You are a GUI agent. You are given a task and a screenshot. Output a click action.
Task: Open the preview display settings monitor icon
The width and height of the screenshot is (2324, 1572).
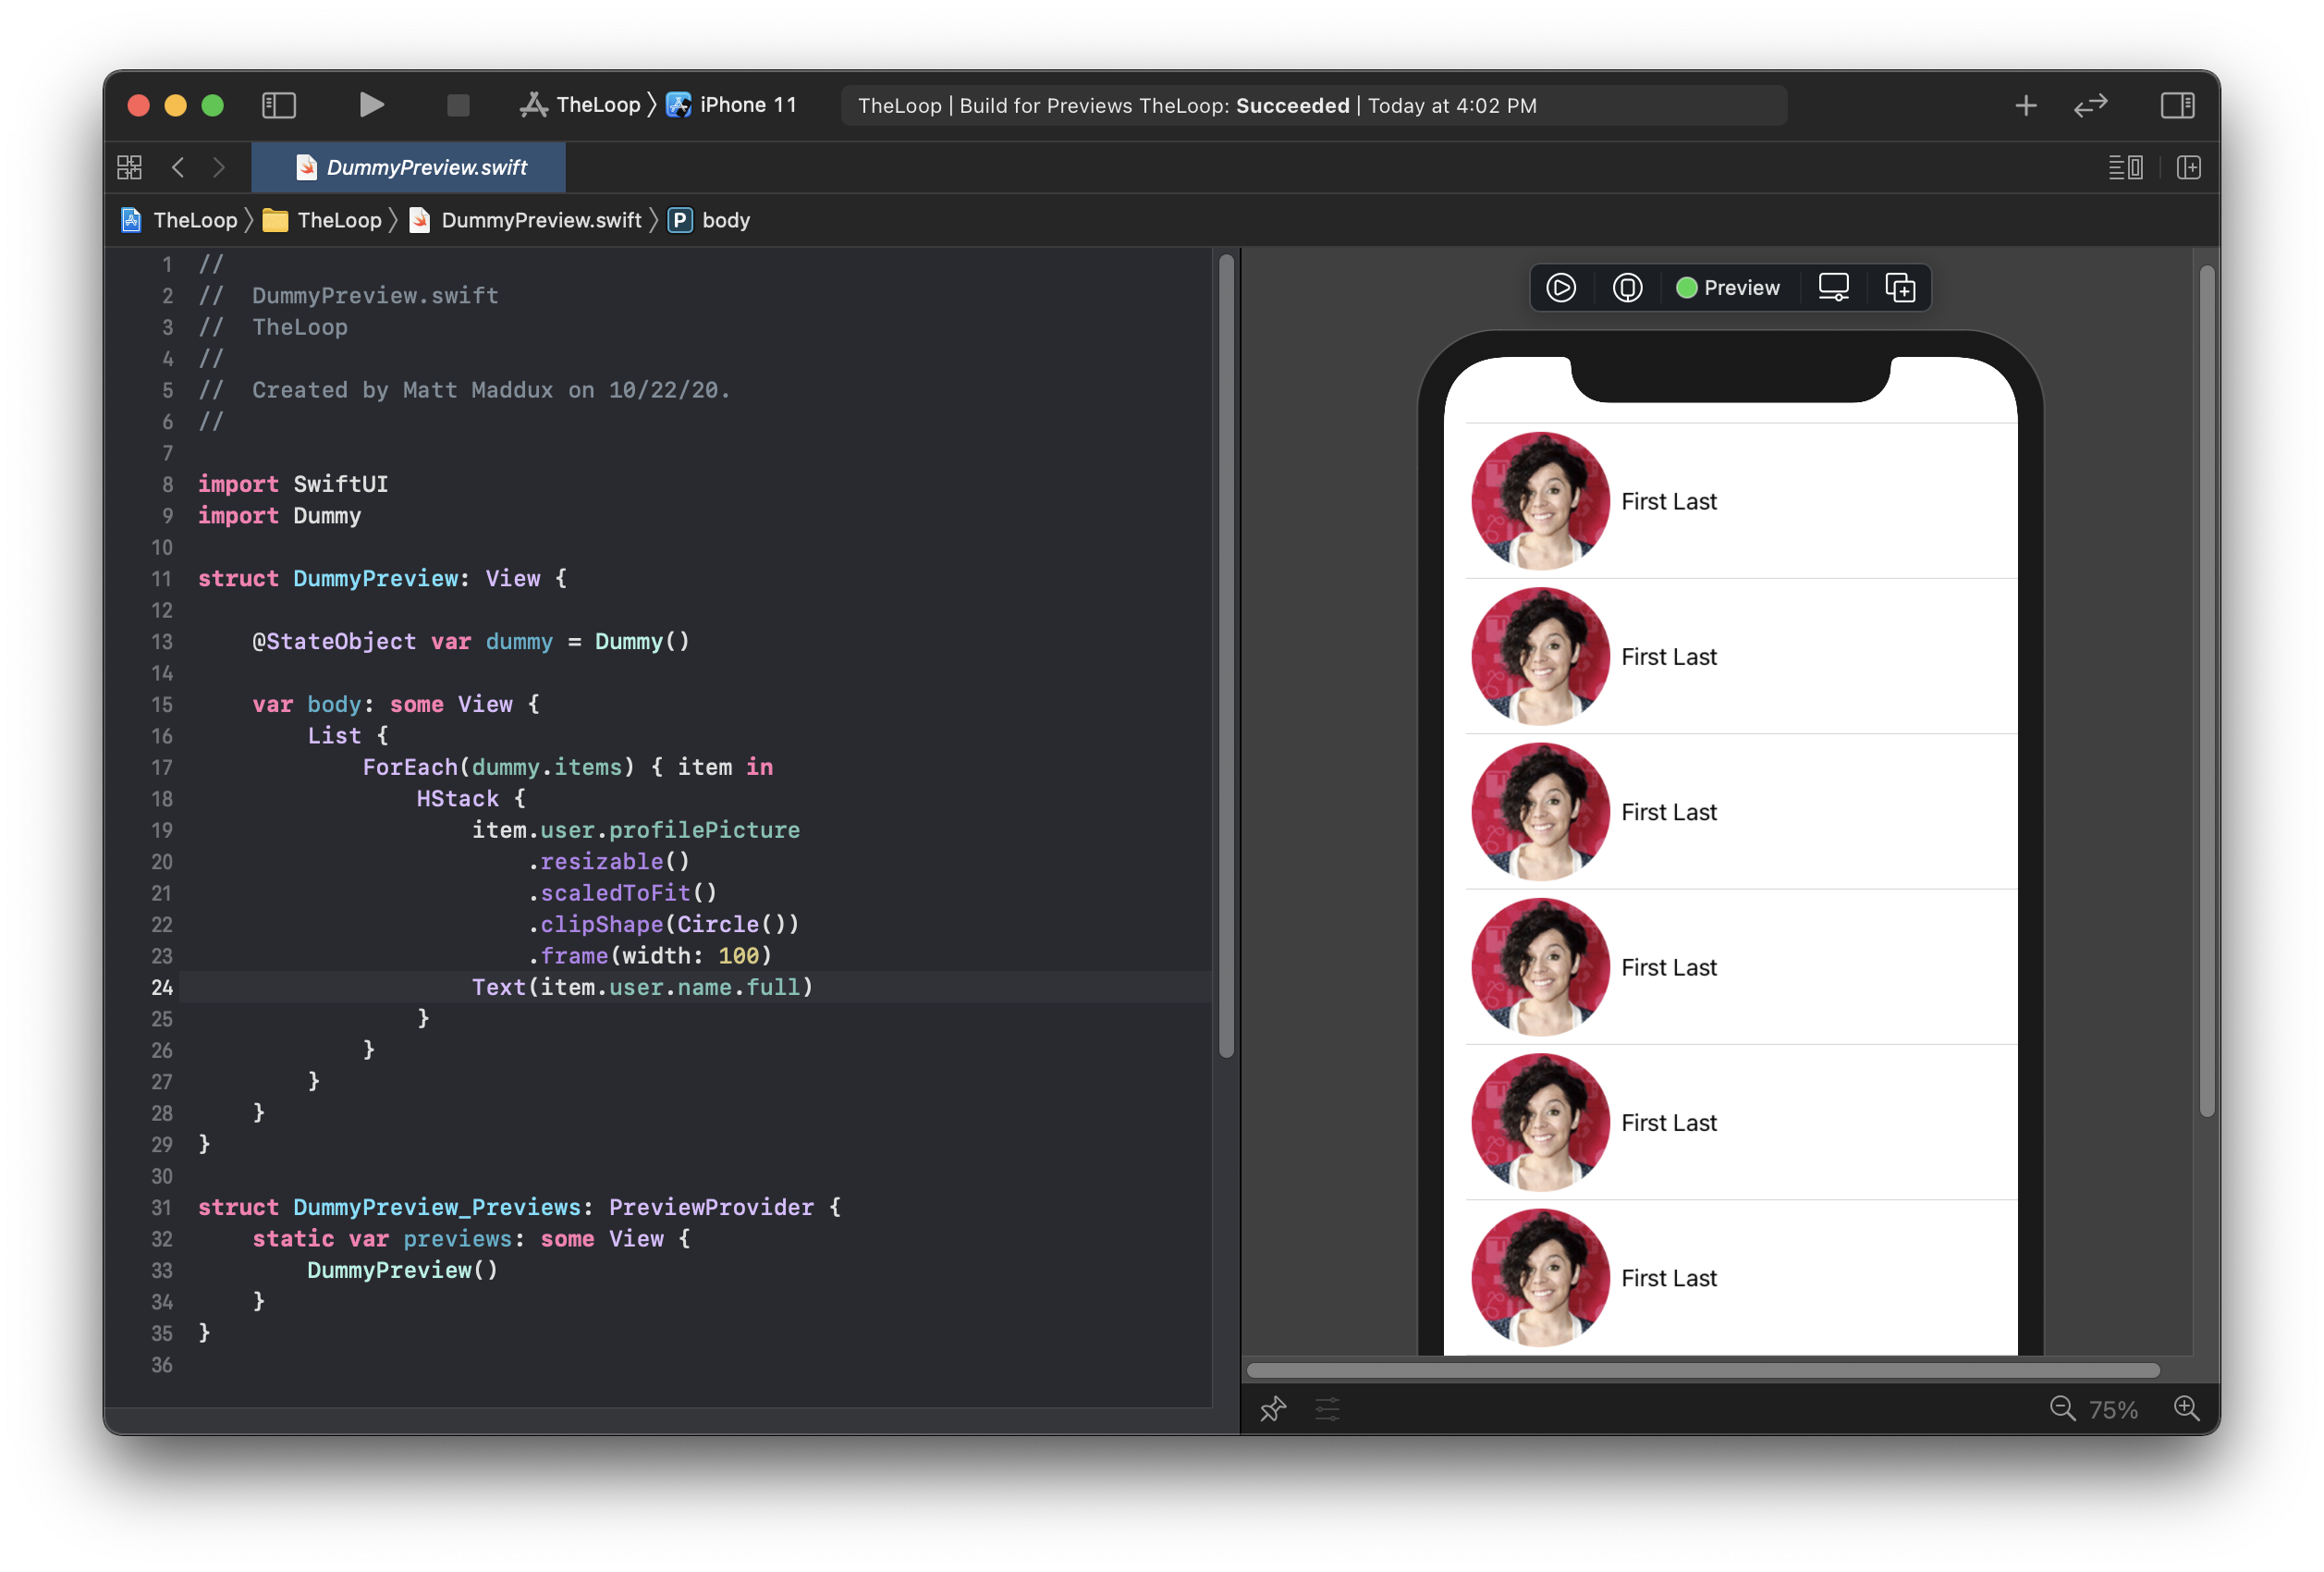click(1833, 288)
